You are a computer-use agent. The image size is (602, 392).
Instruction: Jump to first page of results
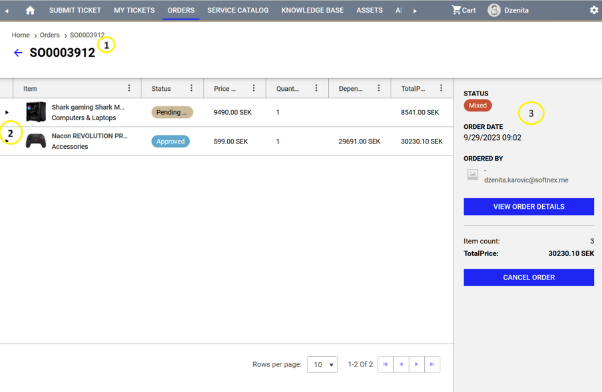(x=385, y=364)
